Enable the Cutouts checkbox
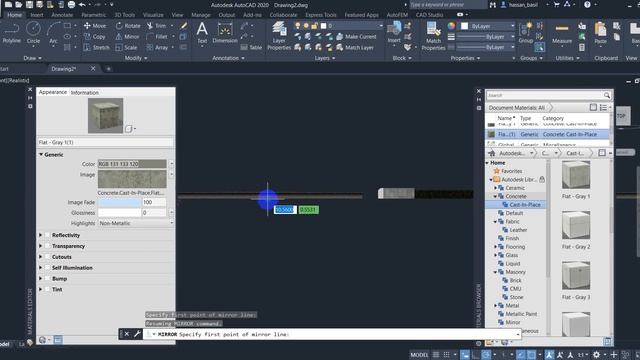Image resolution: width=640 pixels, height=360 pixels. tap(47, 257)
